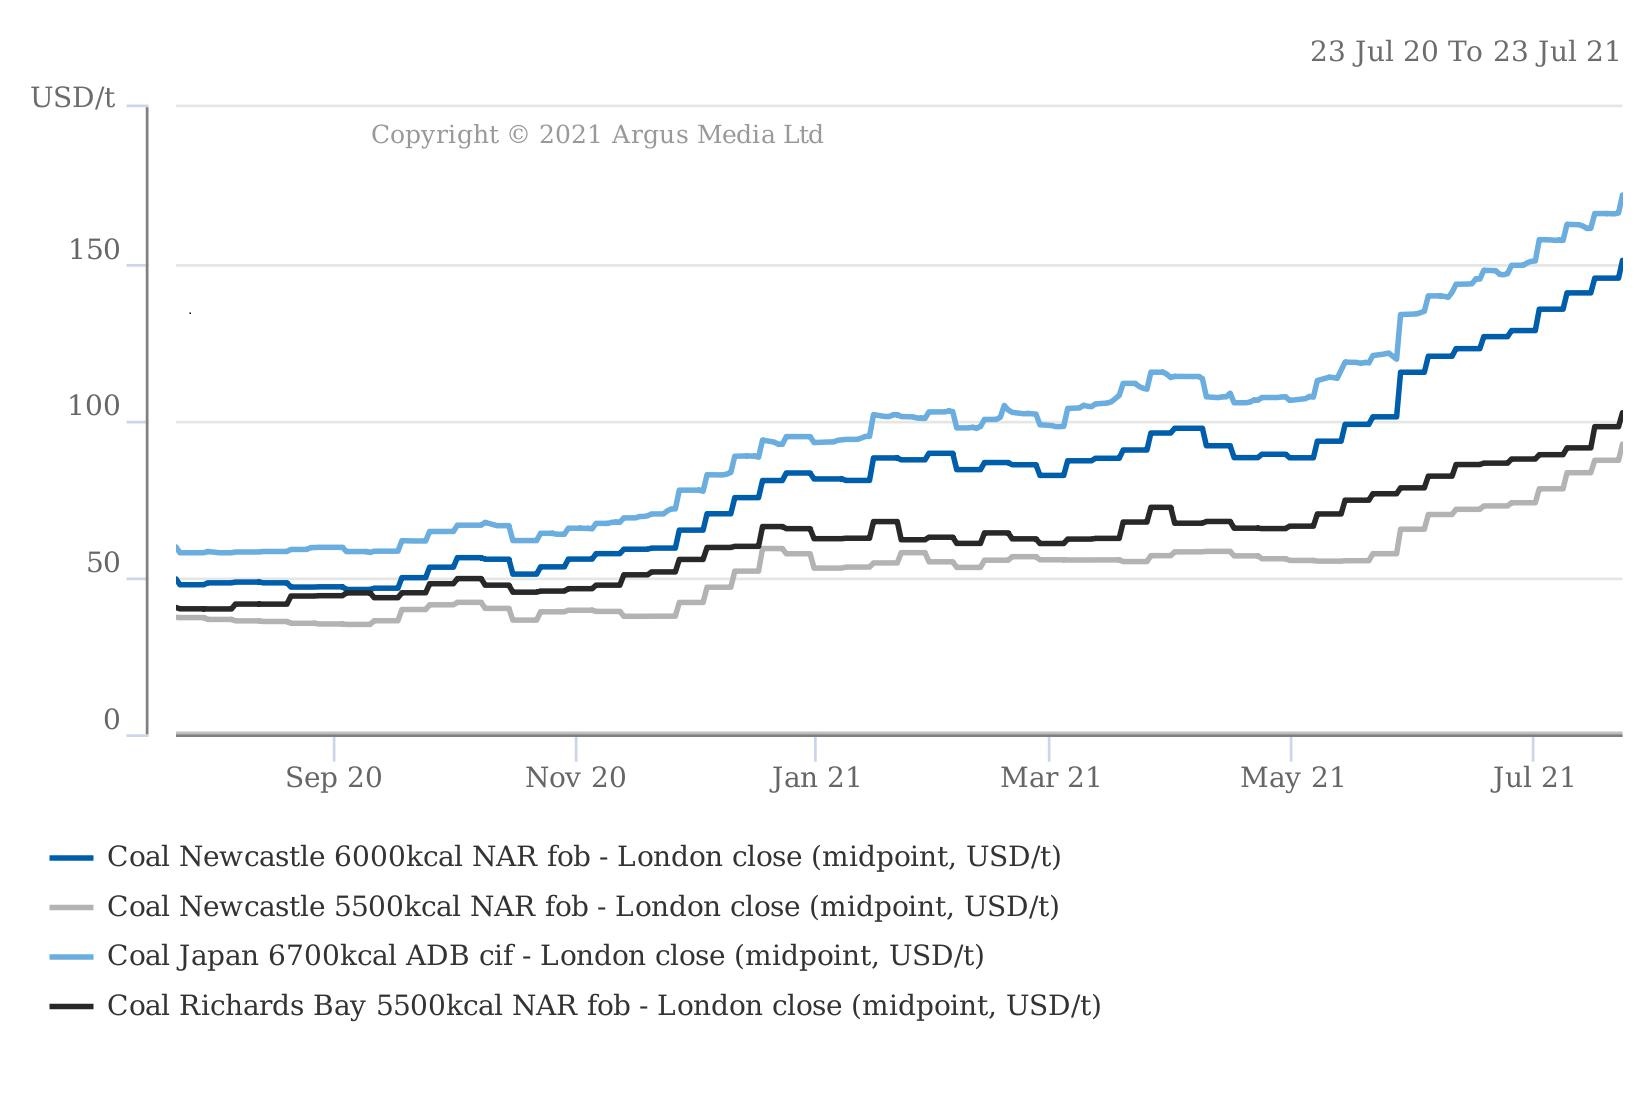Click the 150 y-axis value label

[94, 251]
